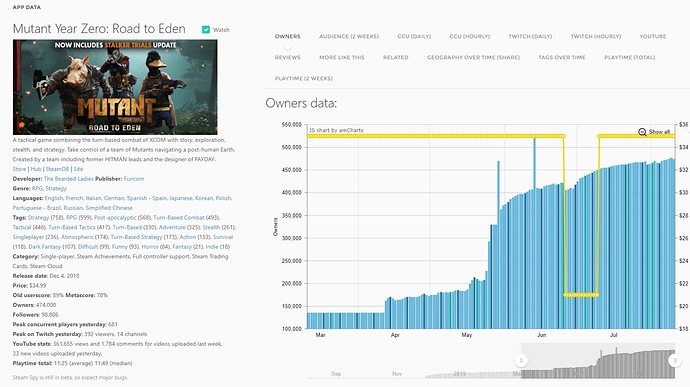Select the Tags Over Time tab

pos(562,58)
